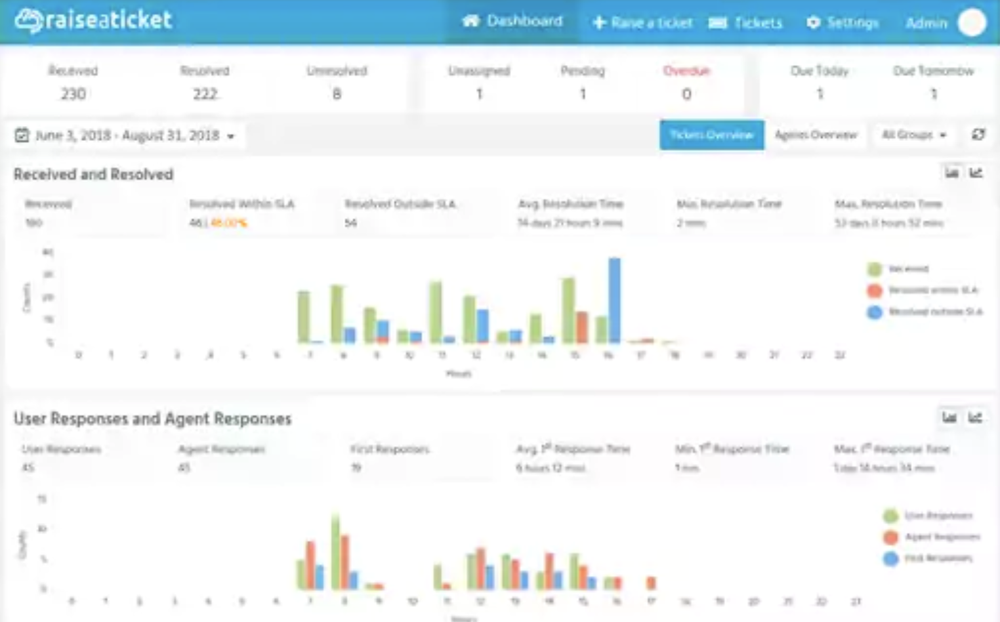Switch User Responses chart to line view
This screenshot has width=1000, height=622.
(x=975, y=418)
